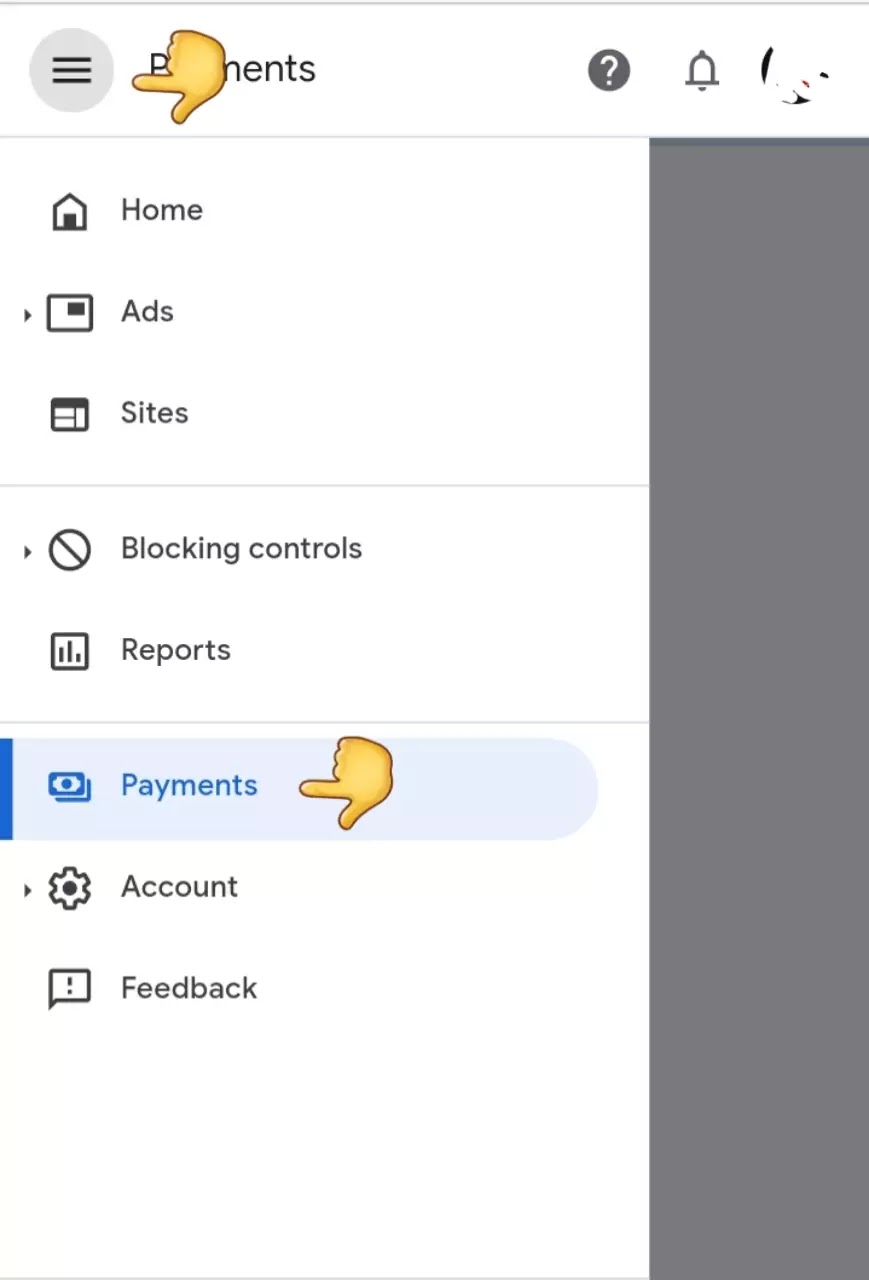Click the Home house icon
Image resolution: width=869 pixels, height=1280 pixels.
[69, 211]
